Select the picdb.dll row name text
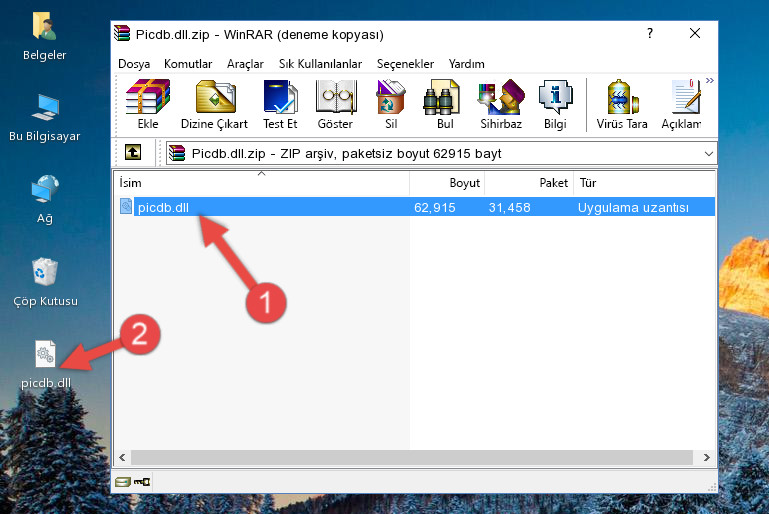769x514 pixels. click(163, 207)
